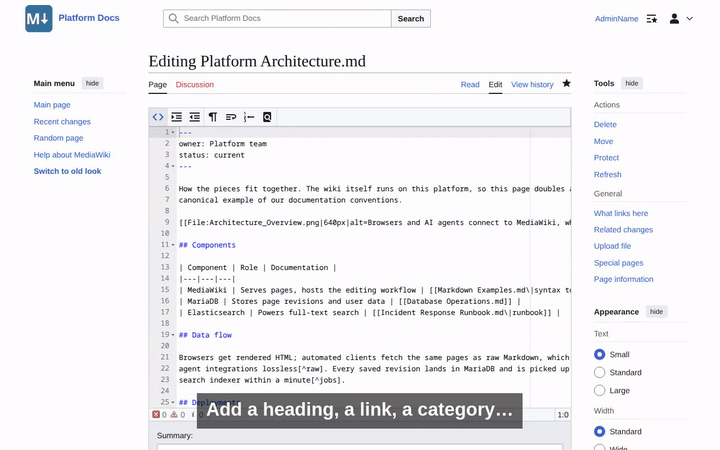720x450 pixels.
Task: Open a Random page
Action: [58, 138]
